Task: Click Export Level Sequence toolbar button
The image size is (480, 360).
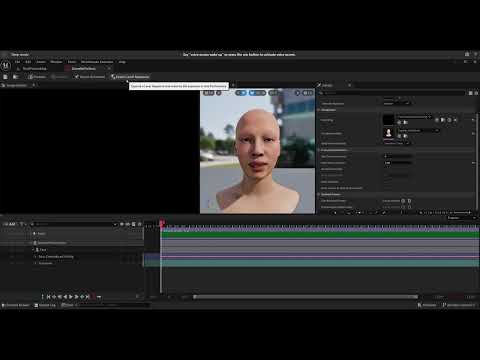Action: click(130, 77)
